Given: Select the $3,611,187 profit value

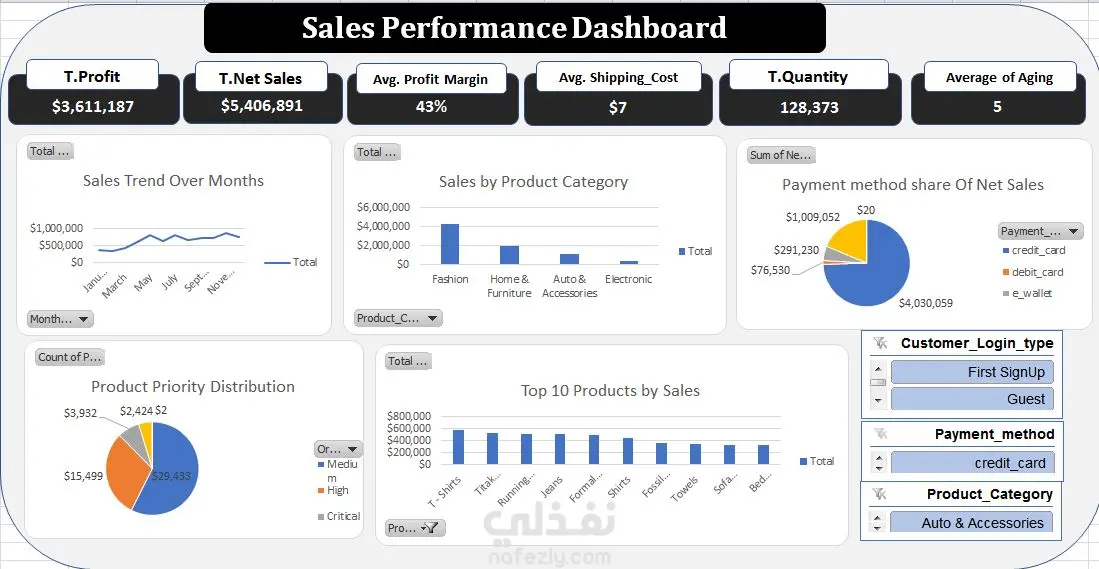Looking at the screenshot, I should pyautogui.click(x=93, y=107).
